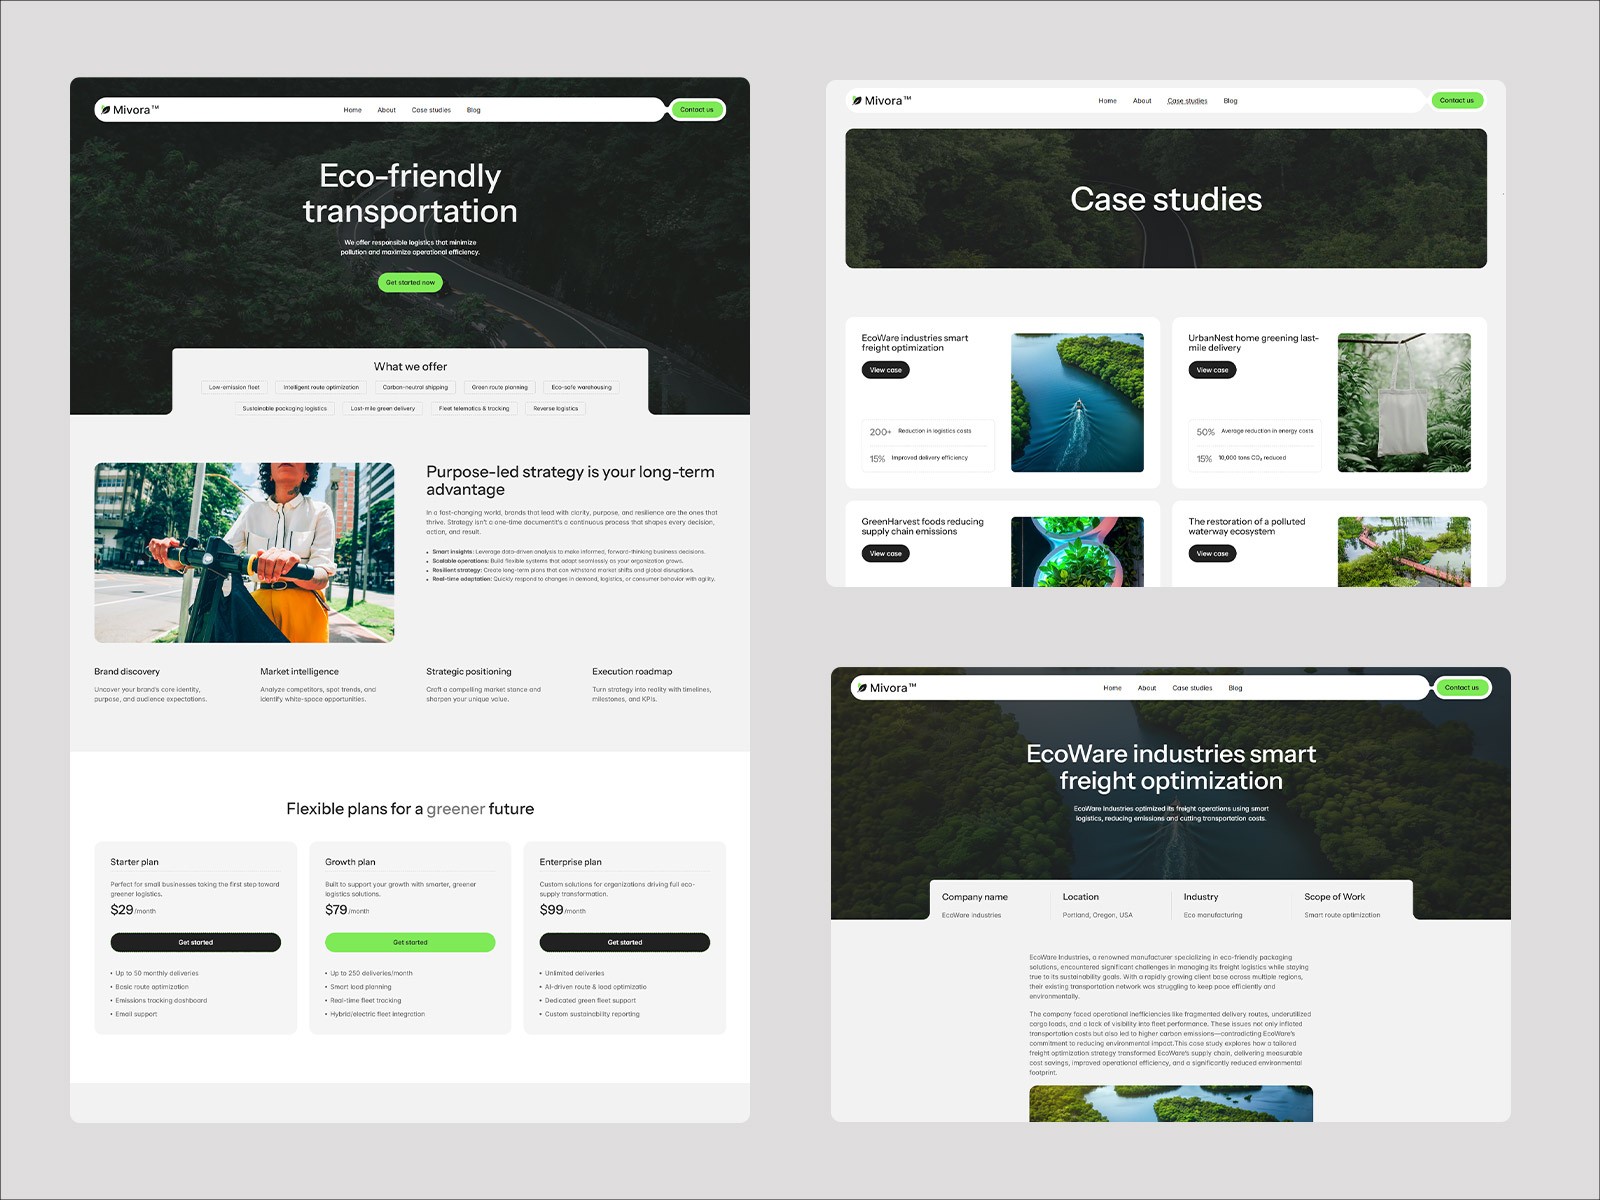
Task: Click the Mivora leaf logo on Case studies page
Action: 858,100
